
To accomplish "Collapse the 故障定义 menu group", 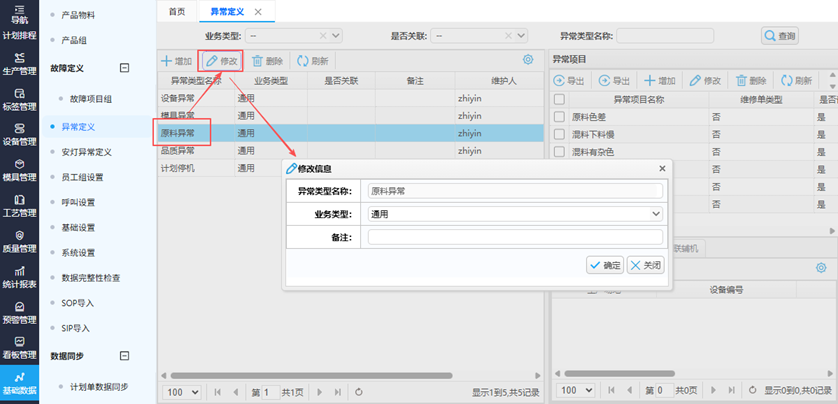I will 124,68.
